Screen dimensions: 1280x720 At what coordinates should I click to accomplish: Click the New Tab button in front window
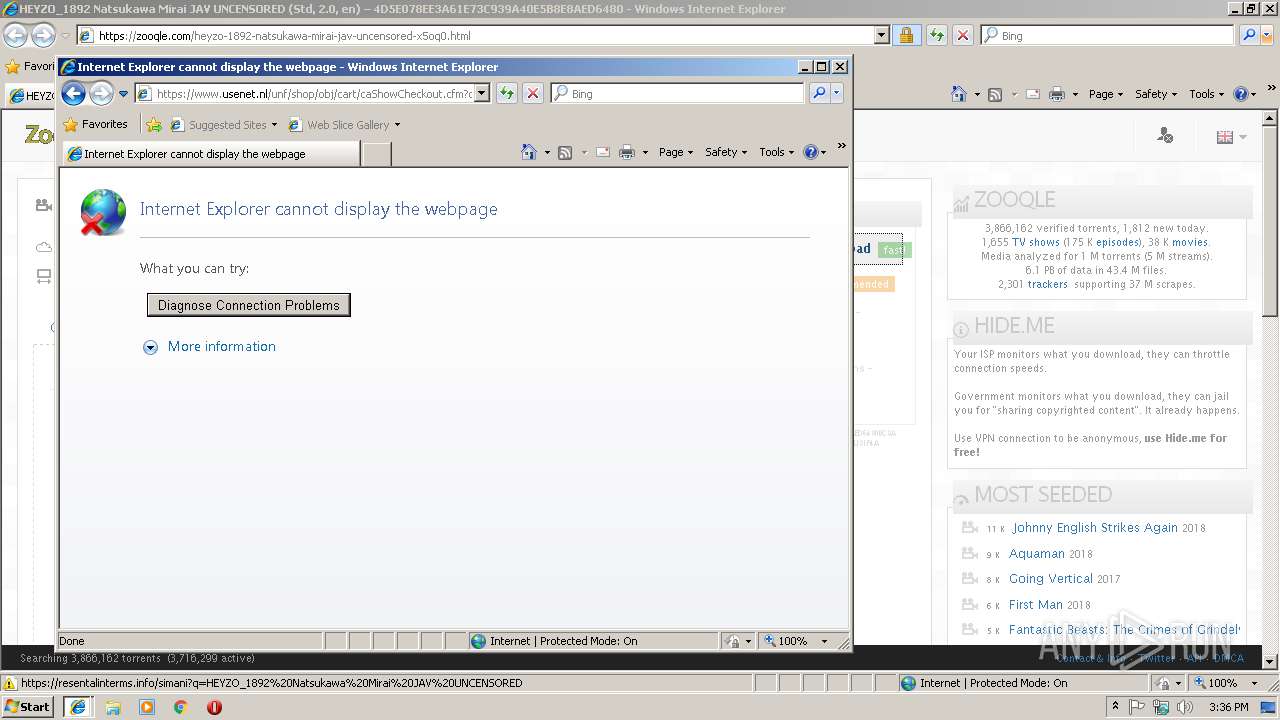point(376,154)
